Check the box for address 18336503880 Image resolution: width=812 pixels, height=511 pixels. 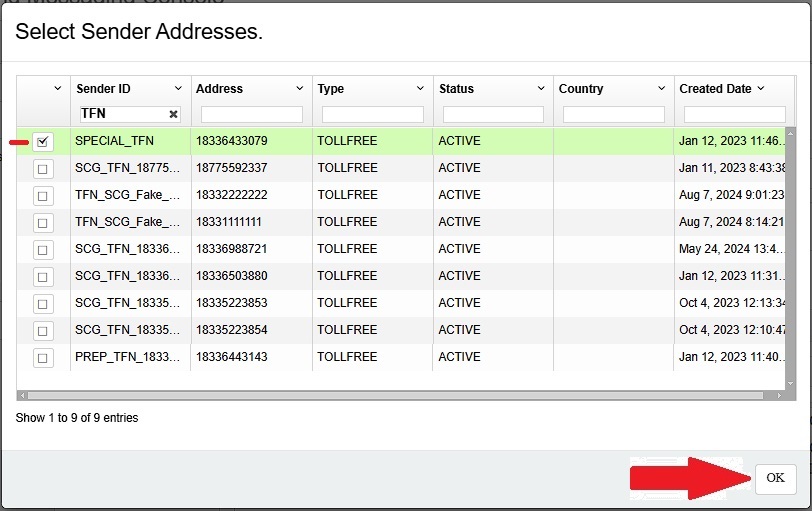pyautogui.click(x=43, y=276)
